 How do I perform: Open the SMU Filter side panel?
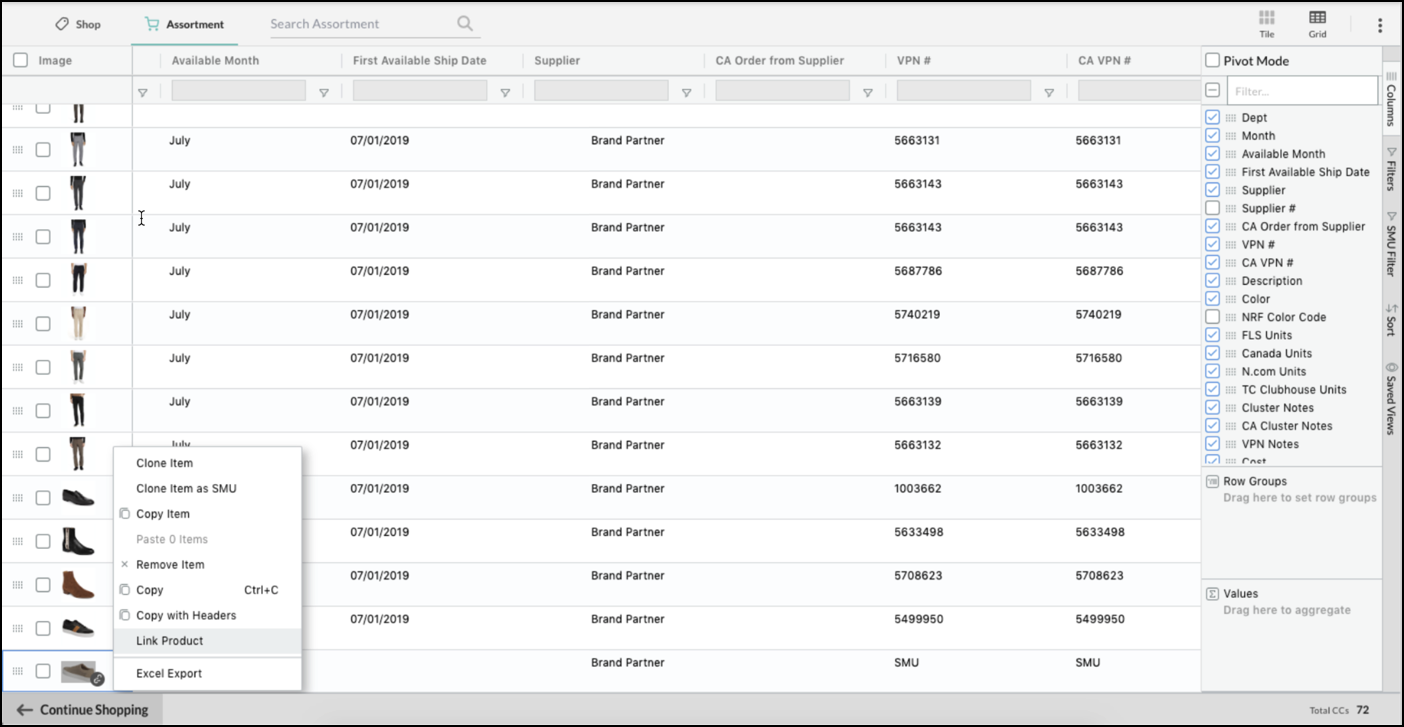1391,244
